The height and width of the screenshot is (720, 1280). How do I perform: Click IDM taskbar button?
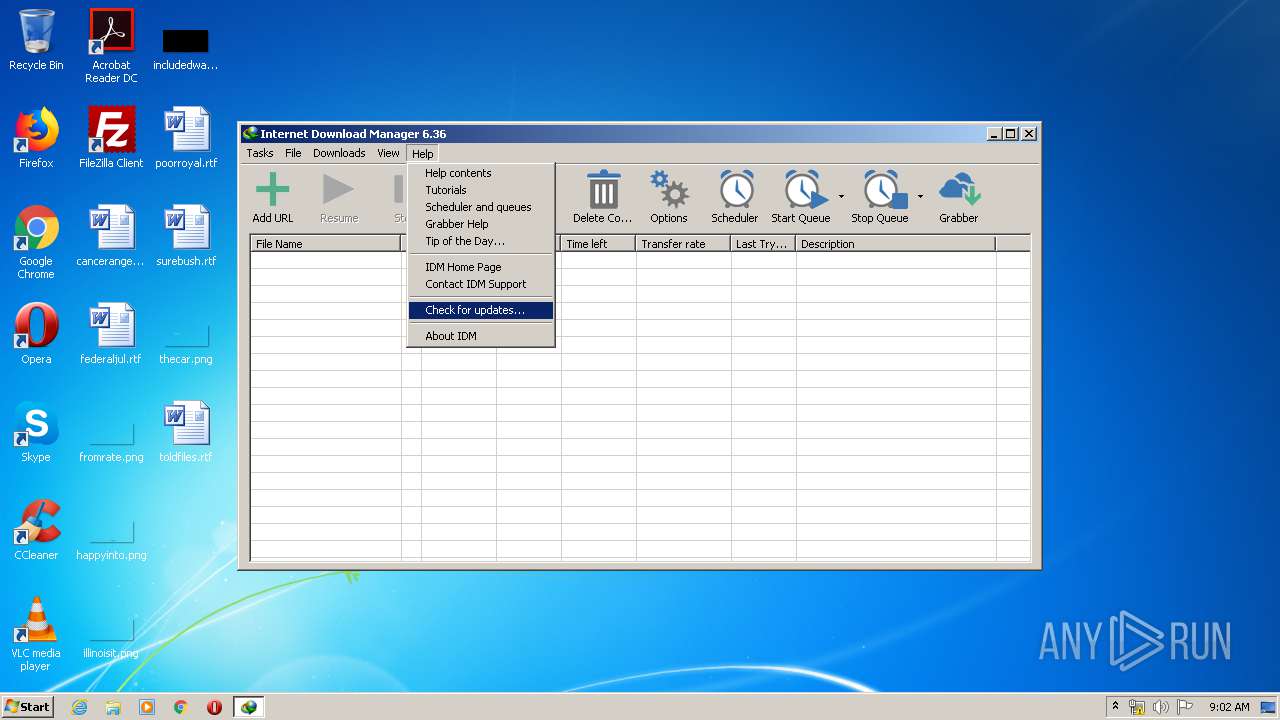[248, 707]
